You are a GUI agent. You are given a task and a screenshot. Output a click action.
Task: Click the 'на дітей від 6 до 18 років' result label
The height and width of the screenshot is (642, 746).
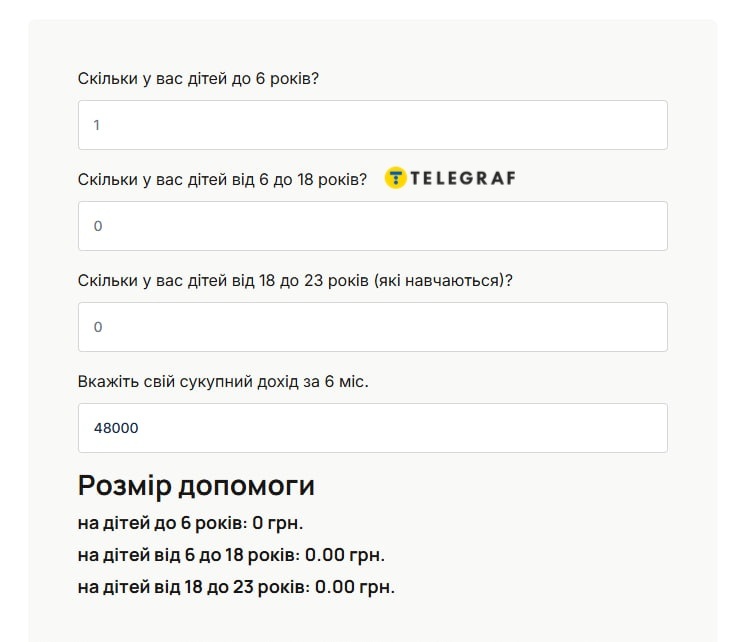click(185, 555)
